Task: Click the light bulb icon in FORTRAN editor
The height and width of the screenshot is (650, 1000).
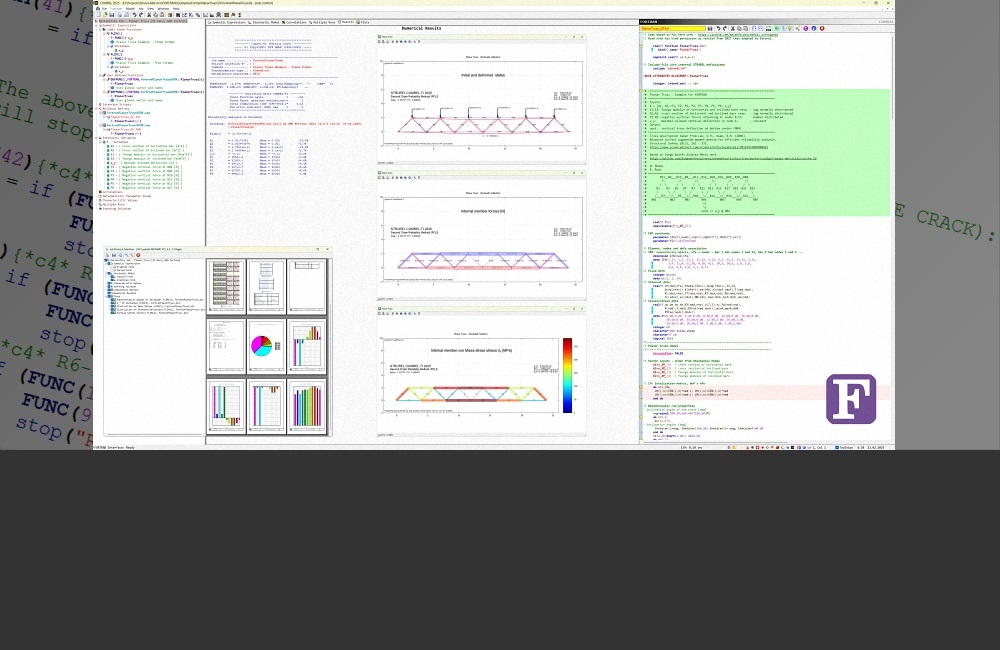Action: coord(790,29)
